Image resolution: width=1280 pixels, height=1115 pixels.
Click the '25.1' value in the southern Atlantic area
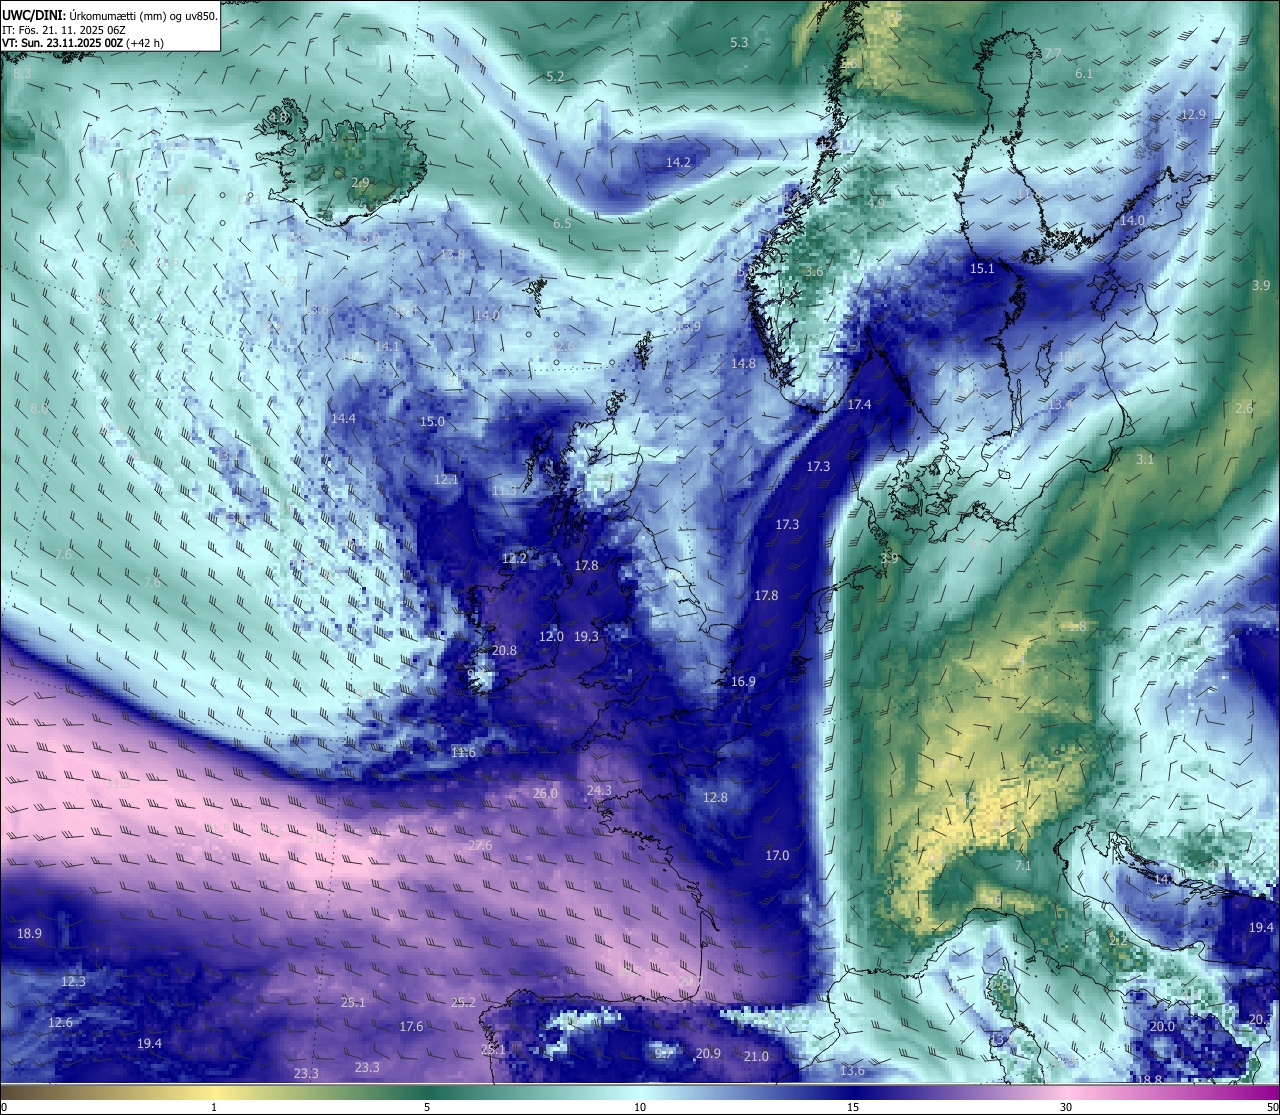click(x=352, y=1003)
